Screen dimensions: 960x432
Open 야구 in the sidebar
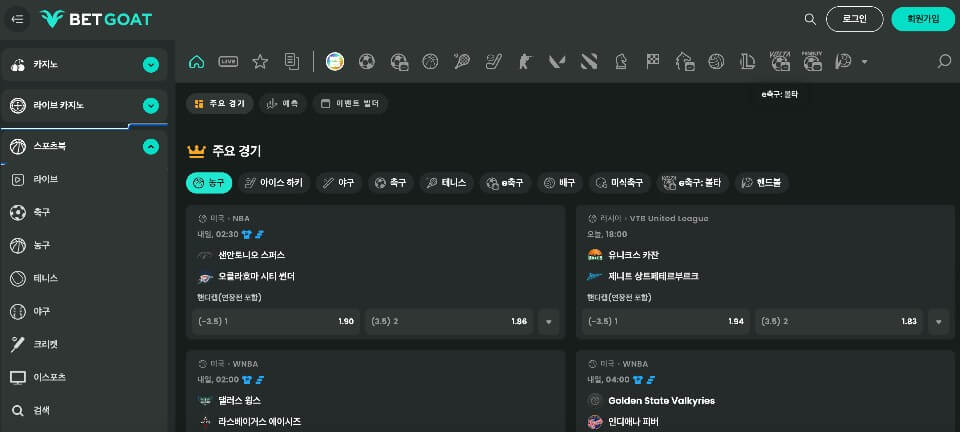[x=84, y=311]
